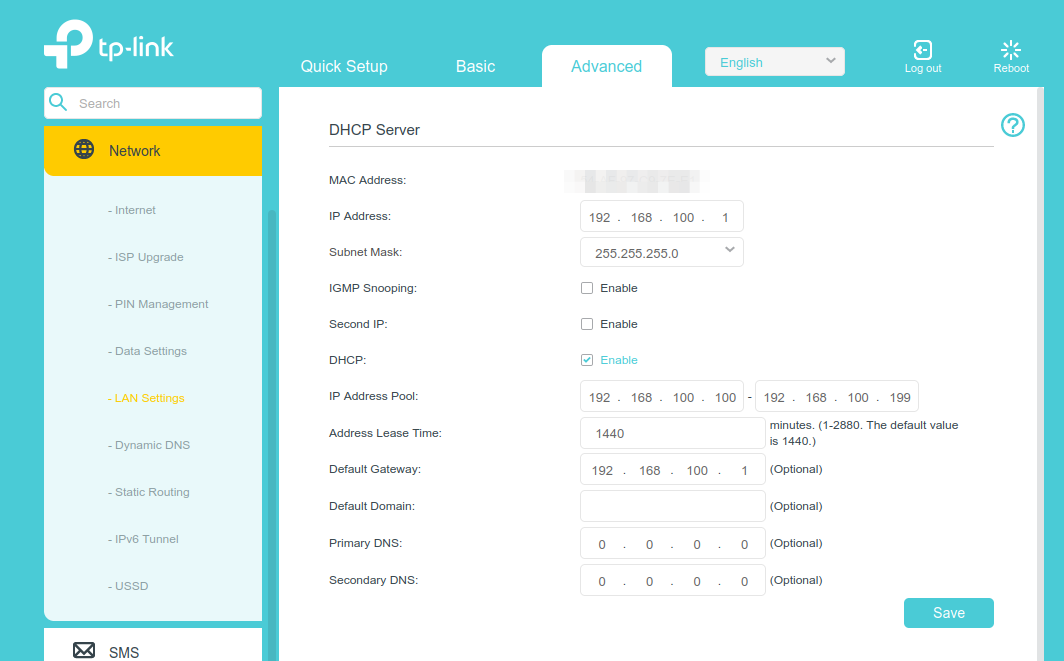The height and width of the screenshot is (661, 1064).
Task: Click the SMS envelope icon
Action: click(x=84, y=650)
